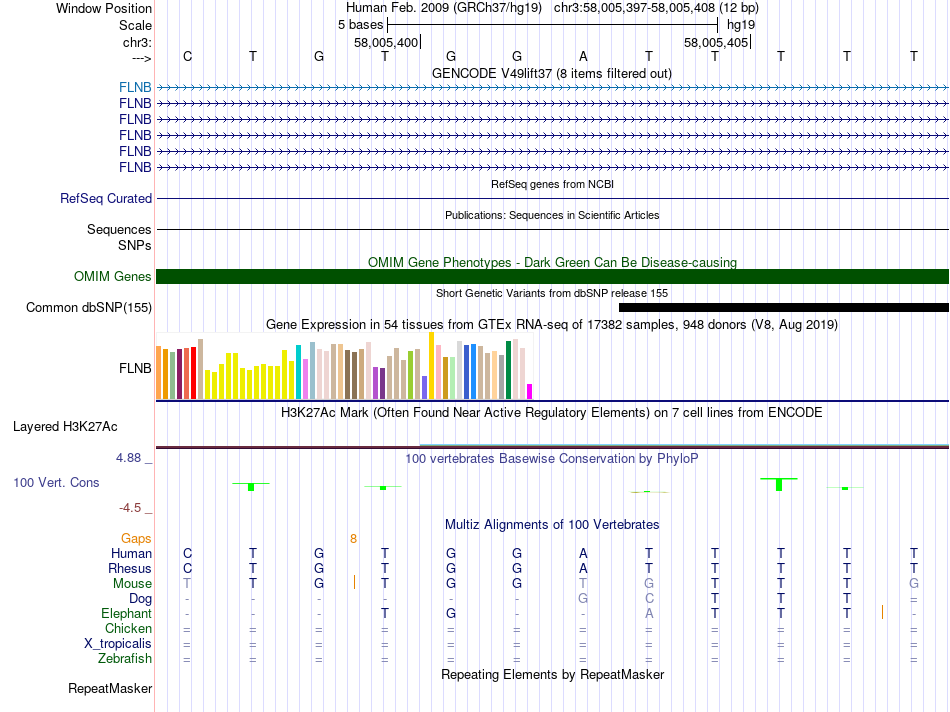Click the X_tropicalis species label
The width and height of the screenshot is (950, 712).
[x=118, y=644]
